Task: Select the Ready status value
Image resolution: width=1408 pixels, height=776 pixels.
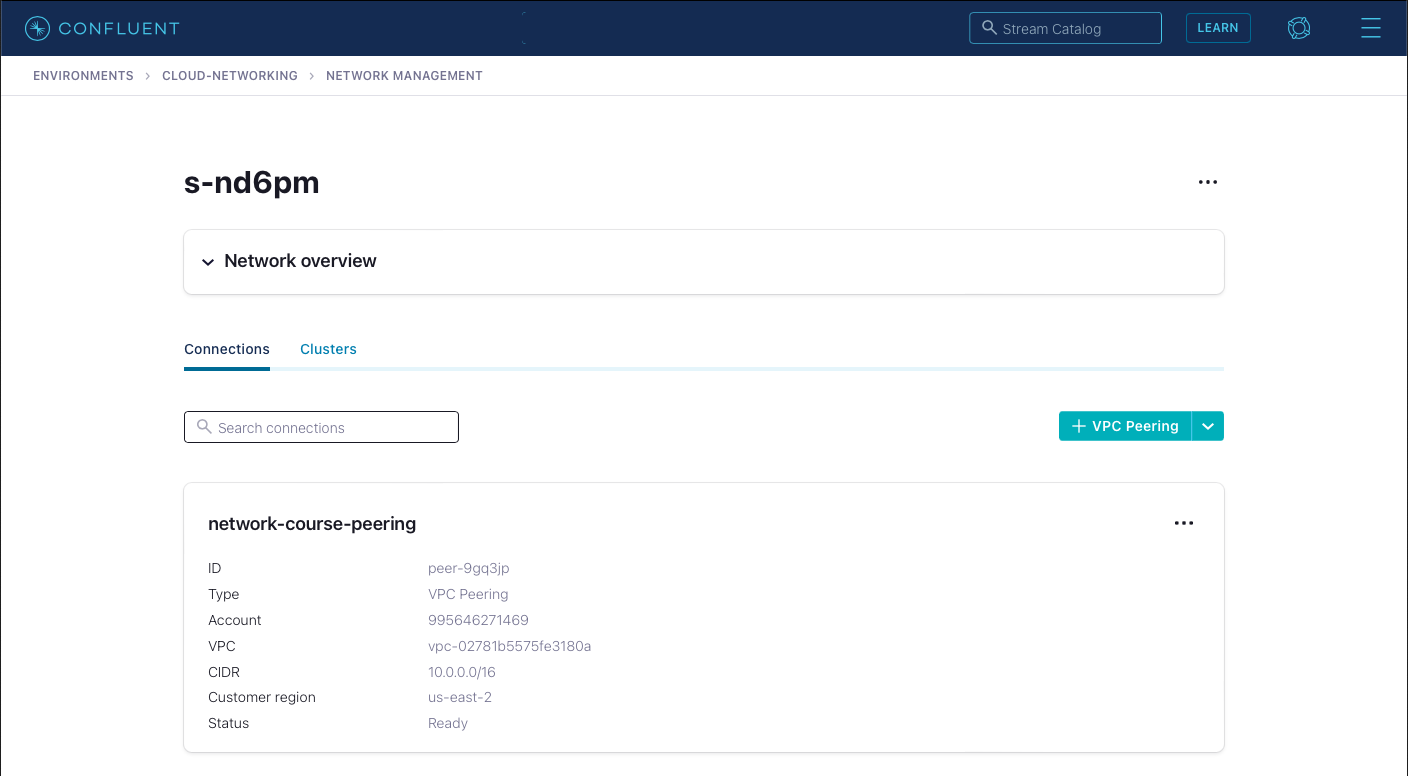Action: tap(448, 723)
